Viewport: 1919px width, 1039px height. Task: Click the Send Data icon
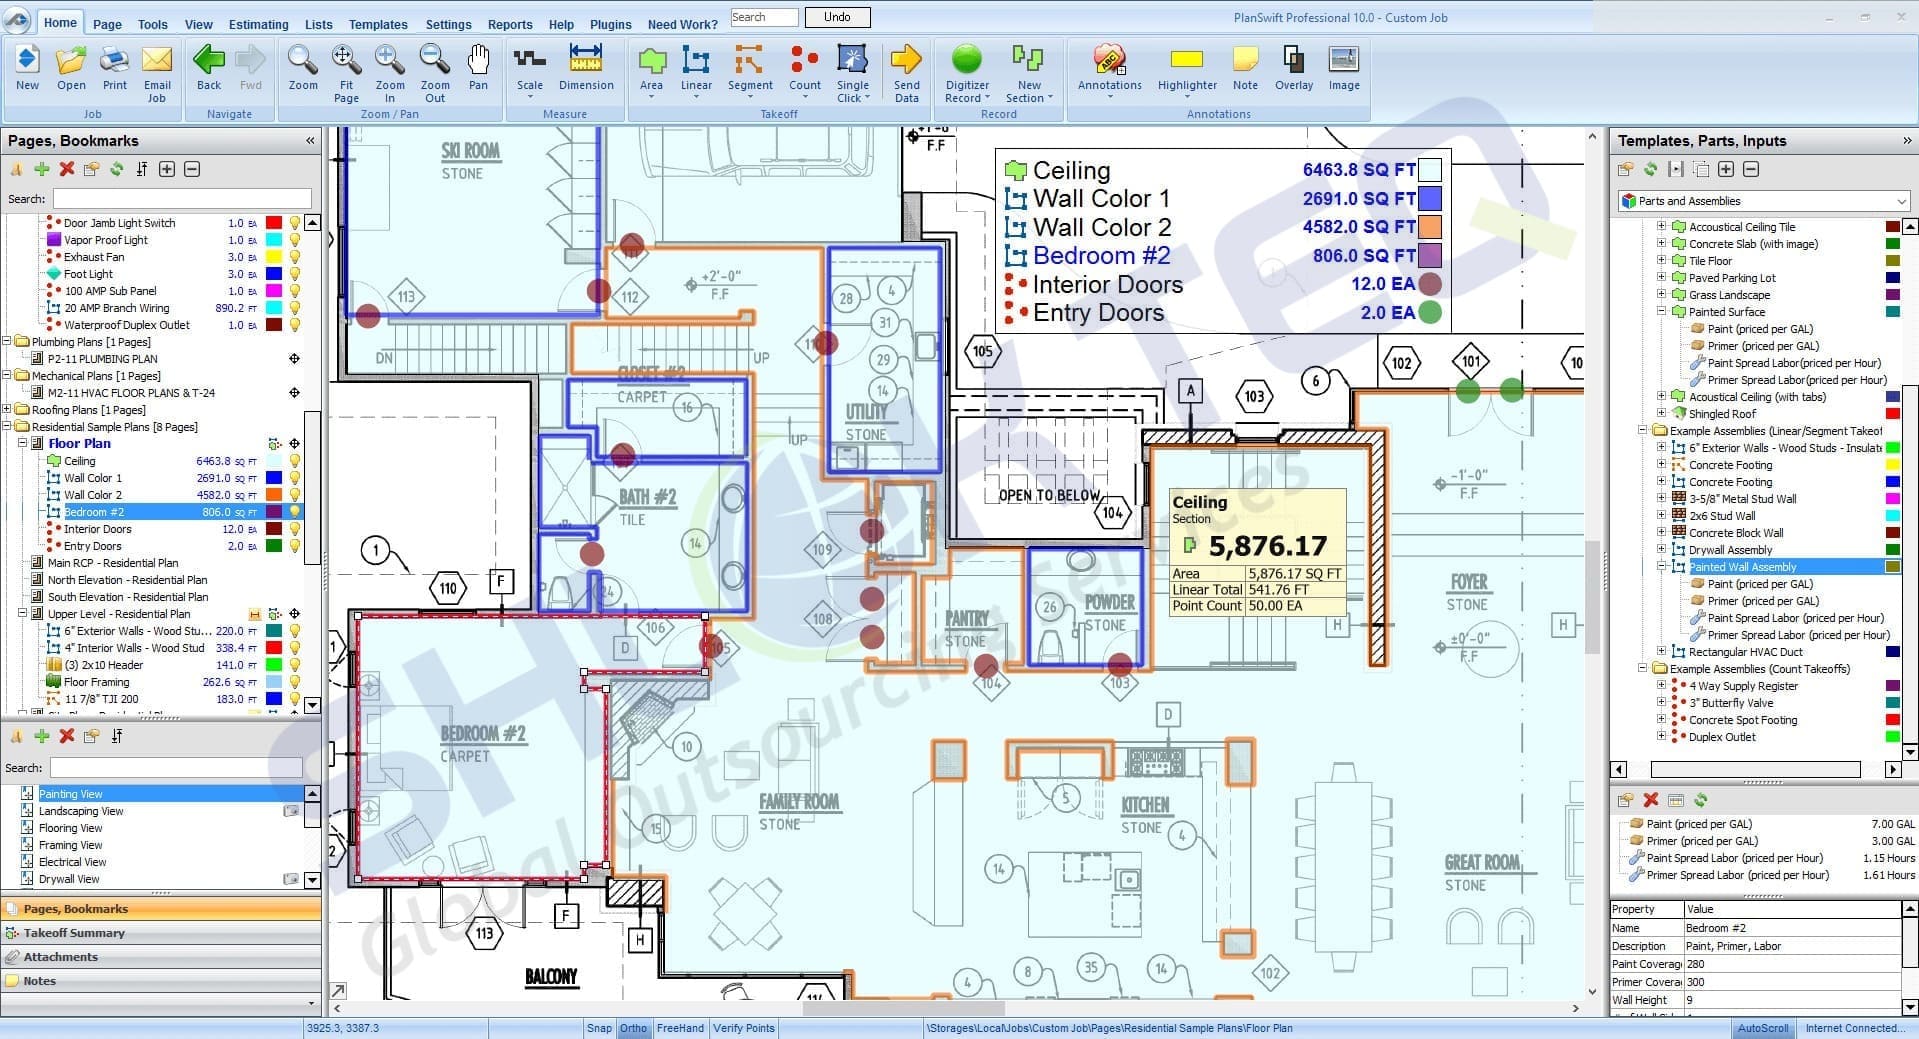pyautogui.click(x=906, y=73)
